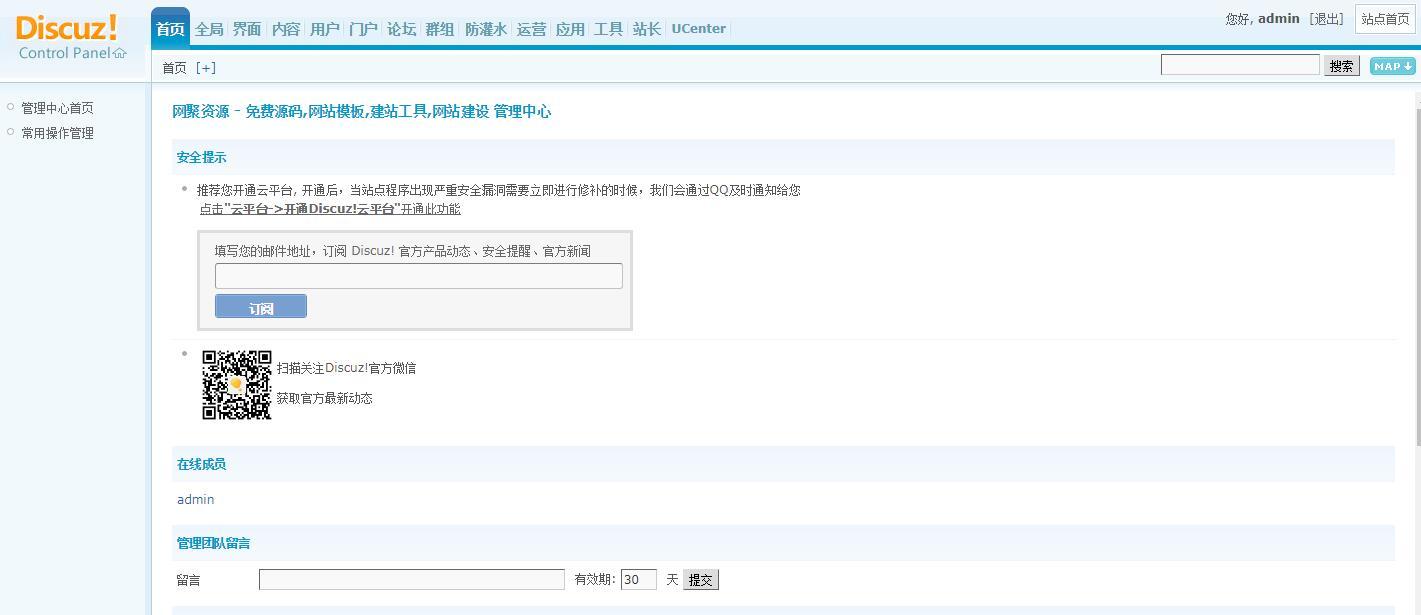Open the 防灌水 tab

coord(486,29)
